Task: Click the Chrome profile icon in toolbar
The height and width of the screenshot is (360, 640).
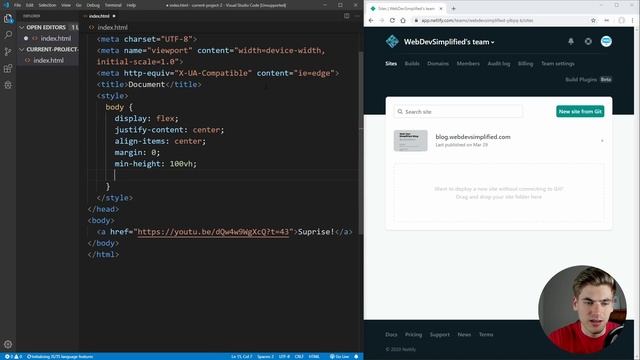Action: tap(621, 20)
